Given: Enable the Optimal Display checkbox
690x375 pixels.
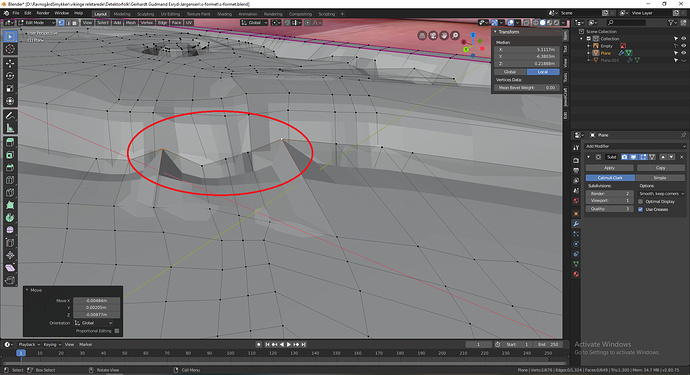Looking at the screenshot, I should (x=640, y=202).
